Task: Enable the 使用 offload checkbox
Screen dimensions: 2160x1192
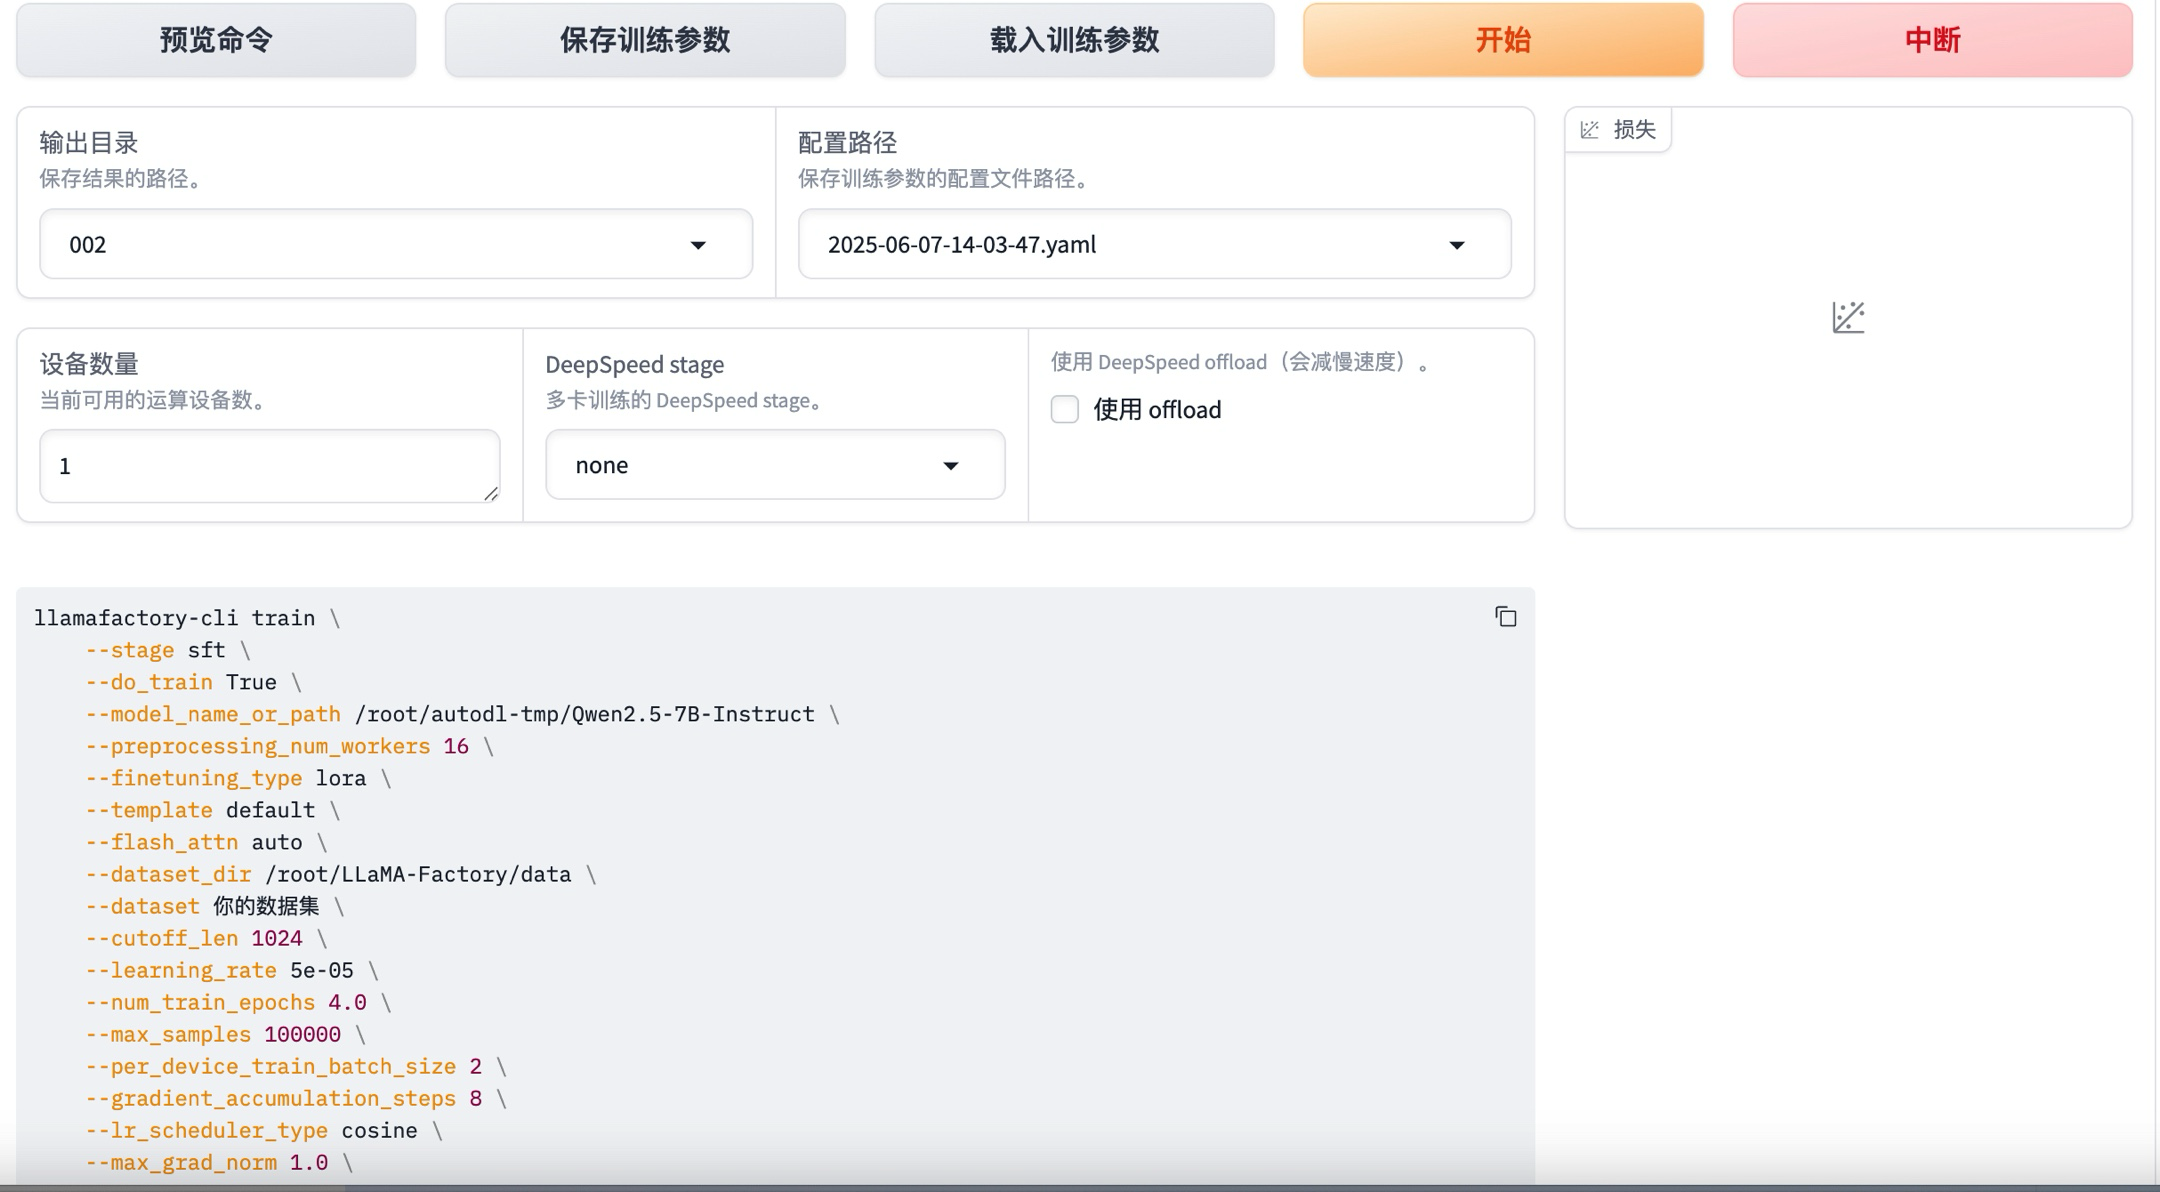Action: point(1065,410)
